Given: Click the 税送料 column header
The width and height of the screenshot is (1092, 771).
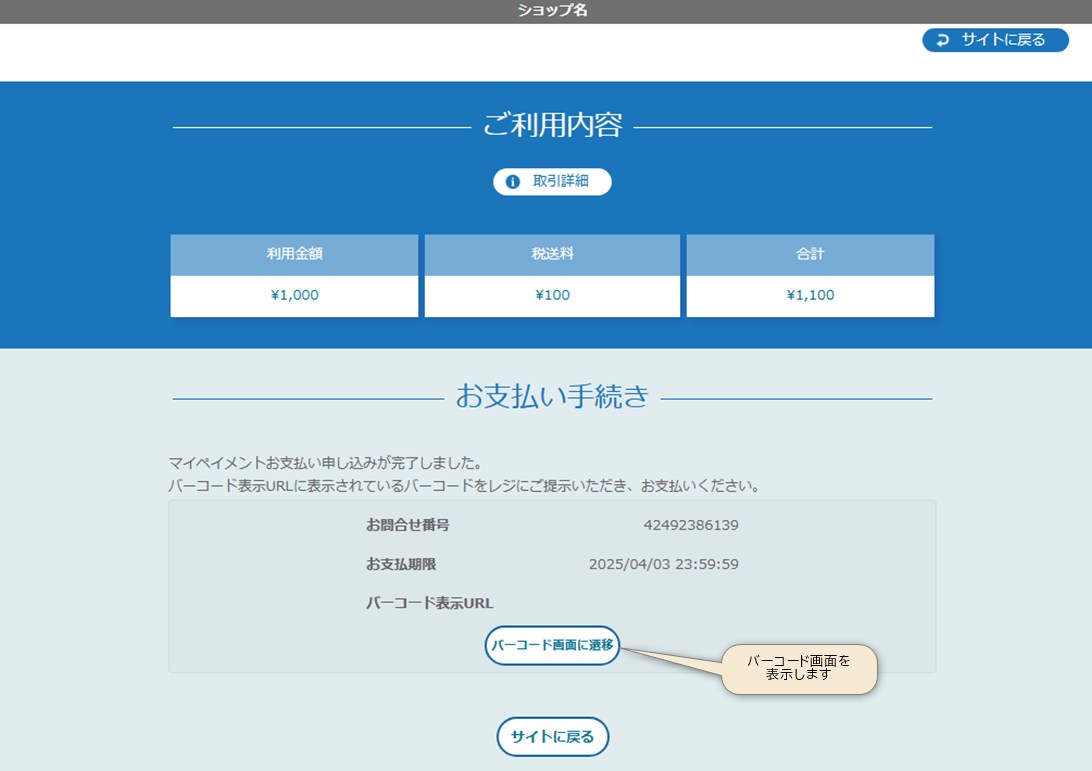Looking at the screenshot, I should tap(552, 253).
